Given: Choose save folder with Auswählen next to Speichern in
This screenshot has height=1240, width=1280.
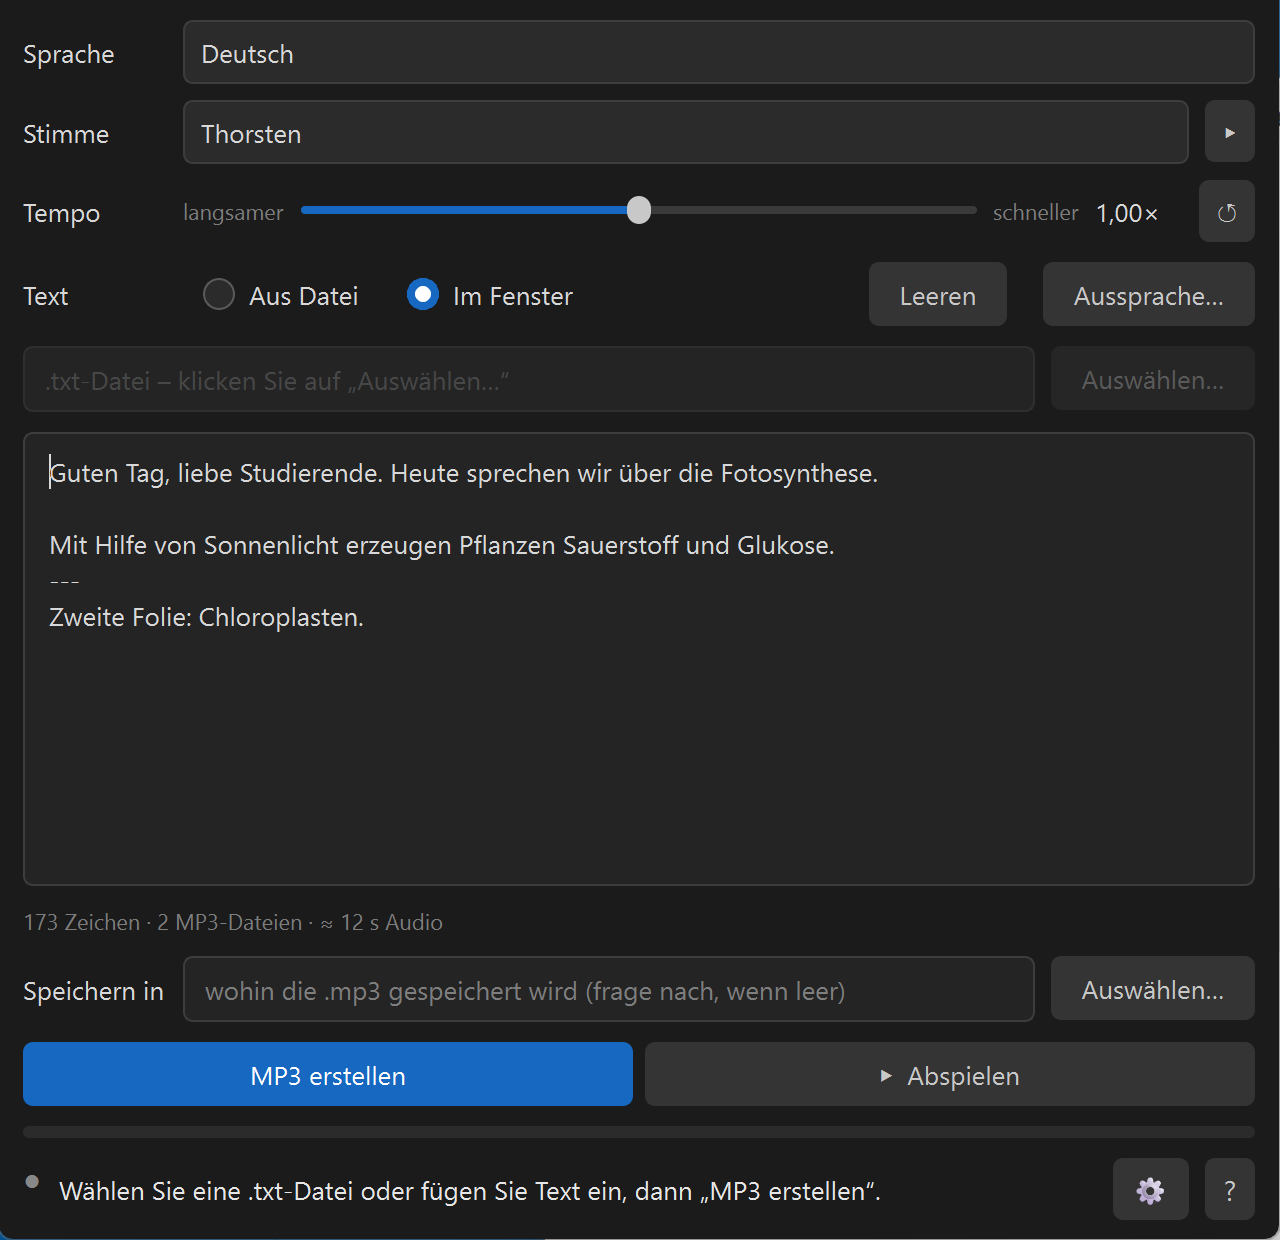Looking at the screenshot, I should click(1152, 989).
